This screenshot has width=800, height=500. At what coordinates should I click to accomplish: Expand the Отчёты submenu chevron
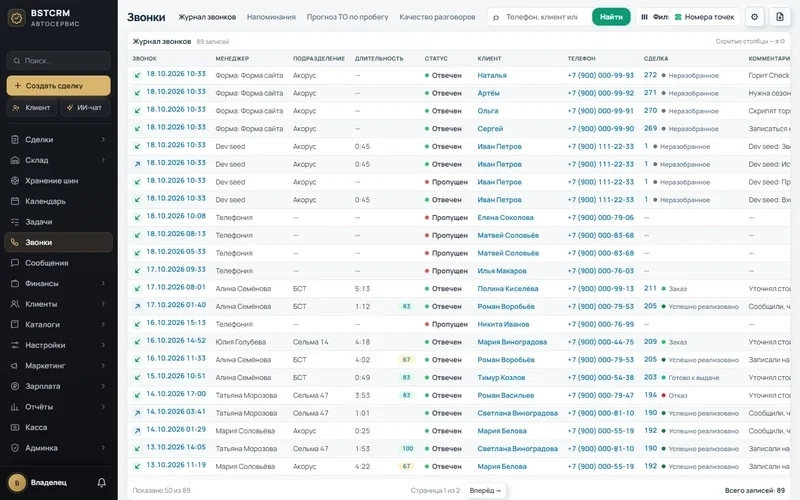tap(103, 407)
